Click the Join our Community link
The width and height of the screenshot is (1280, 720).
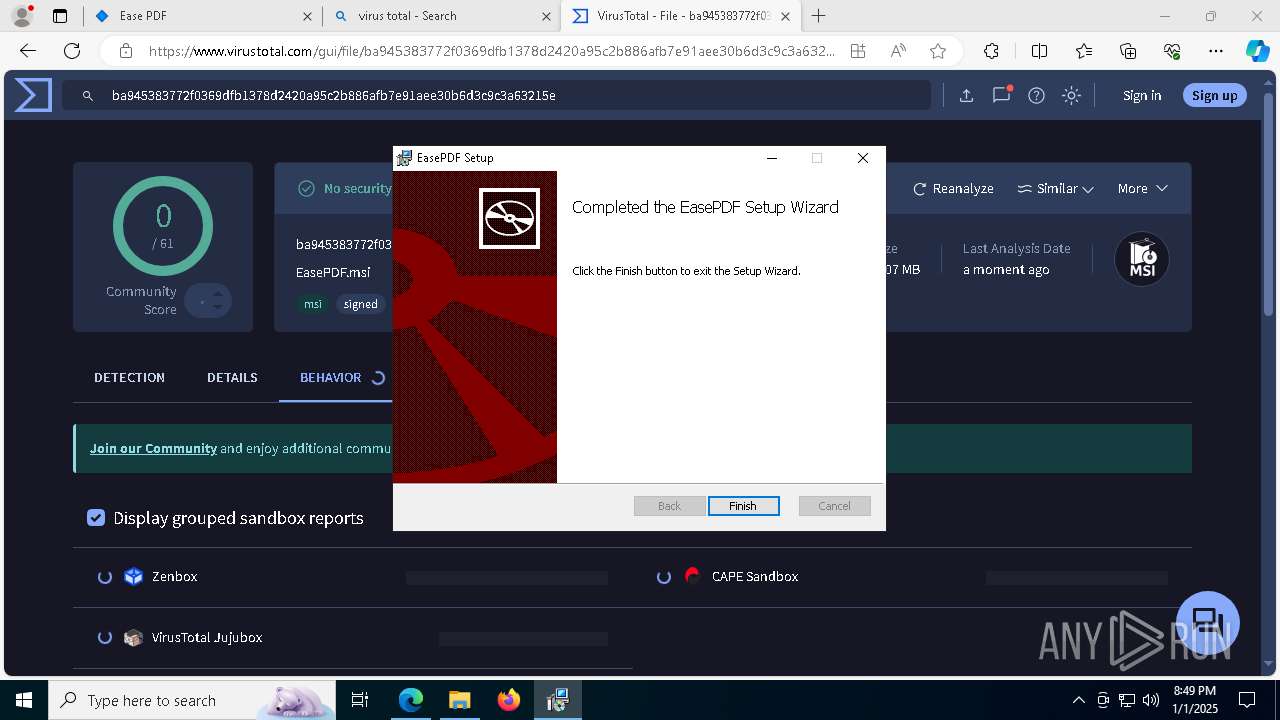(153, 448)
